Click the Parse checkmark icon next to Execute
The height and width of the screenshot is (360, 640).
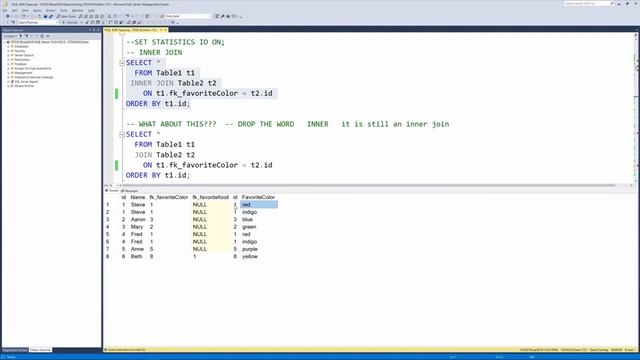coord(87,22)
